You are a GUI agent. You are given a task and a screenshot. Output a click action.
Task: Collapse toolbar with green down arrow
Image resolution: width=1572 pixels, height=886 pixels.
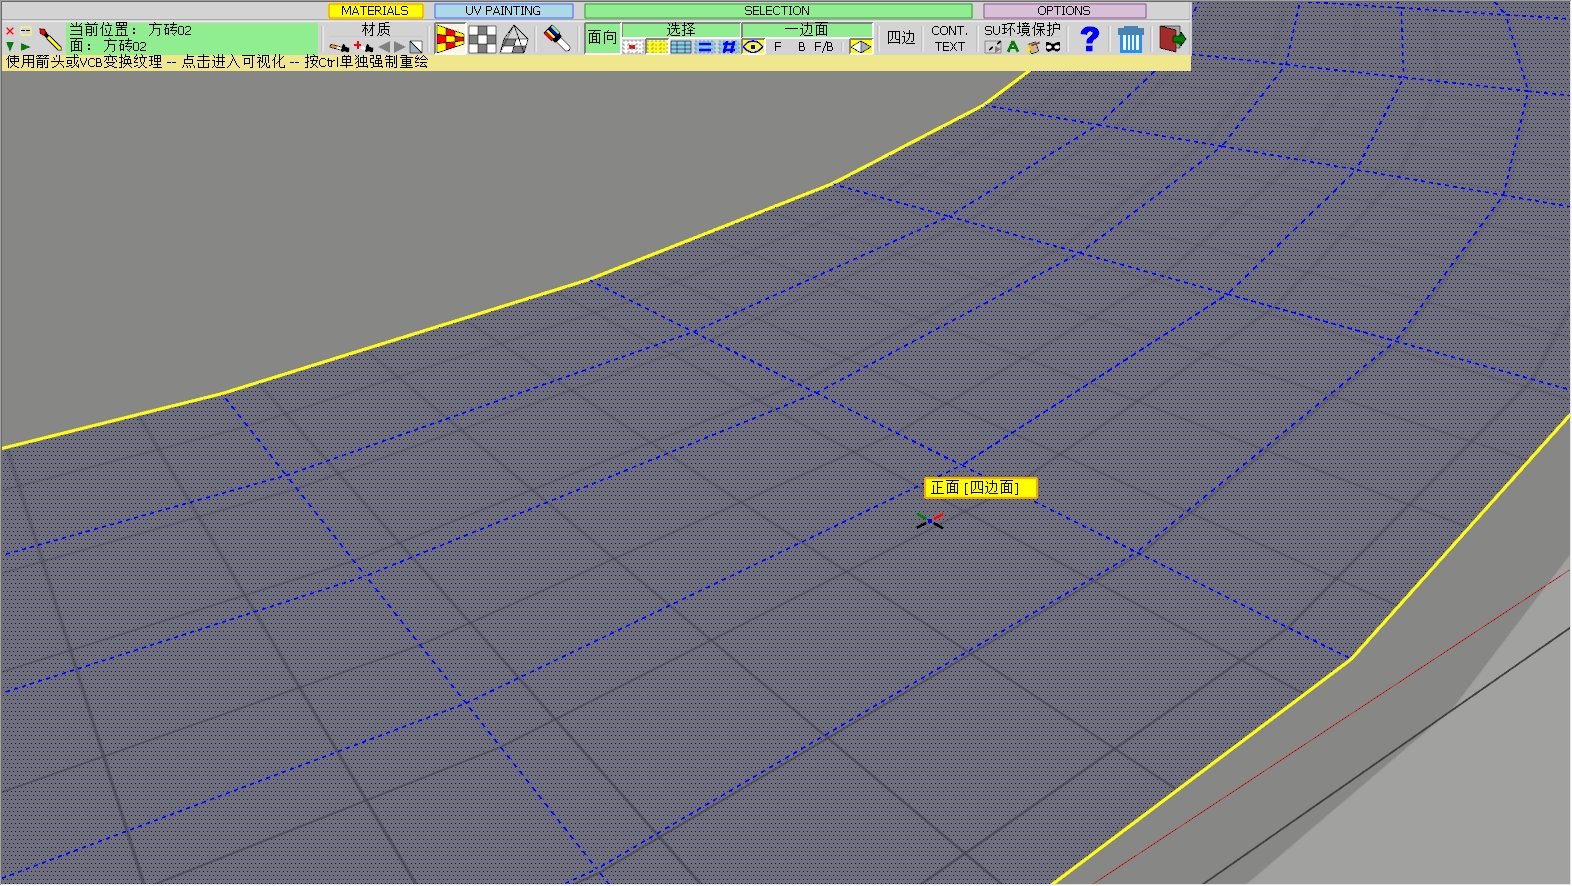coord(10,47)
